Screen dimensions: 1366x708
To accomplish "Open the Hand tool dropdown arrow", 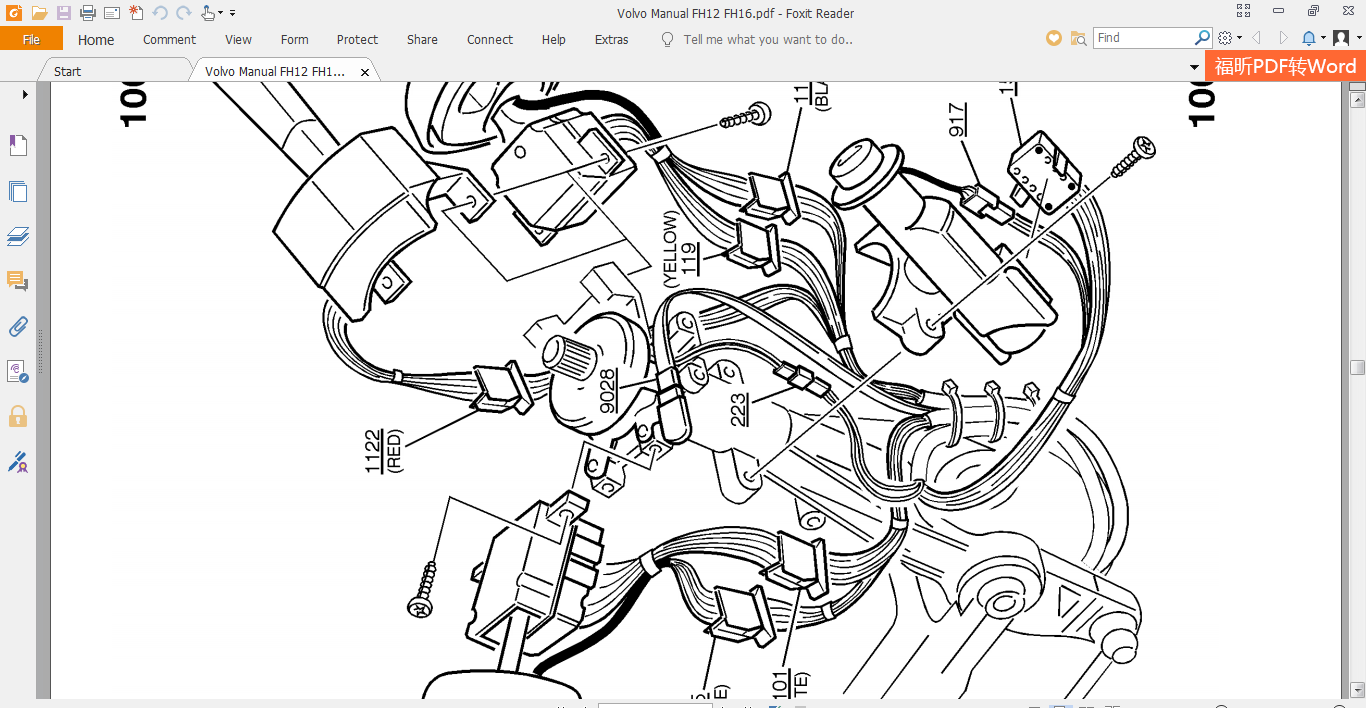I will [221, 14].
